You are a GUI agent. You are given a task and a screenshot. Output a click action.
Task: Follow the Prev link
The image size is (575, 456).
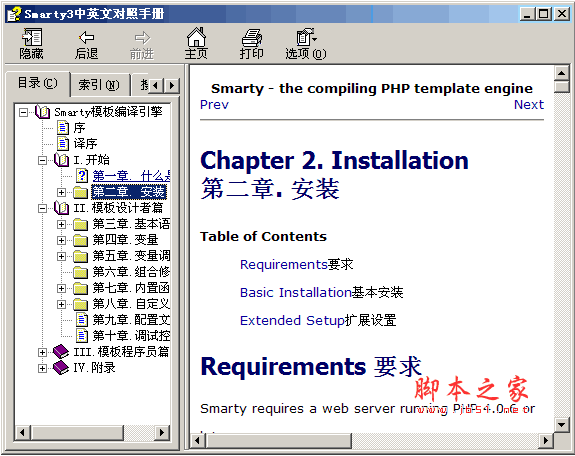(x=214, y=105)
